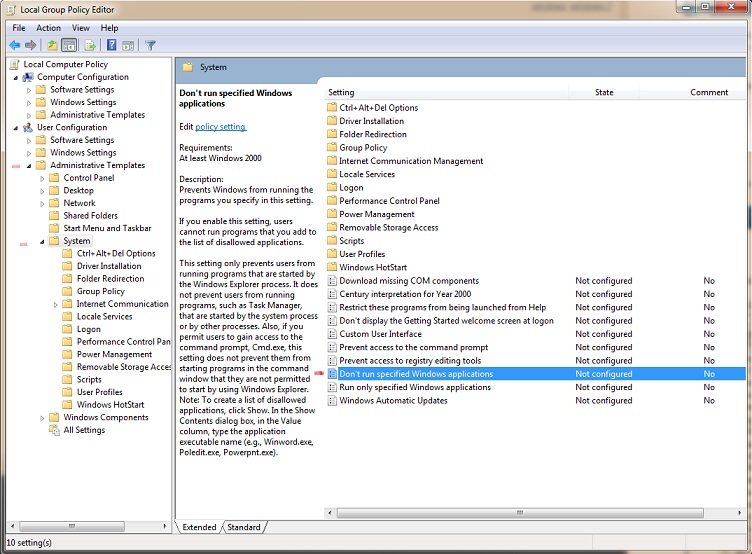Select Run only specified Windows applications

415,387
